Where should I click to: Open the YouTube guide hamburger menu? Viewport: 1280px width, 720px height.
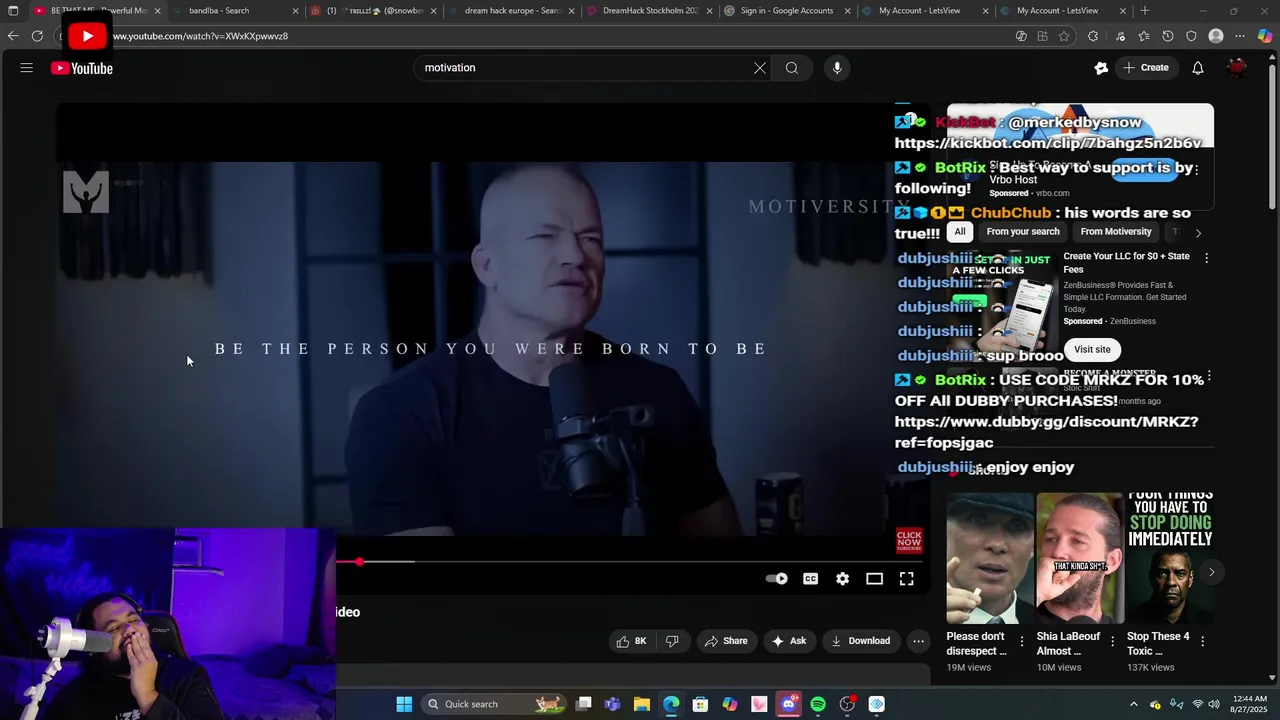point(27,68)
